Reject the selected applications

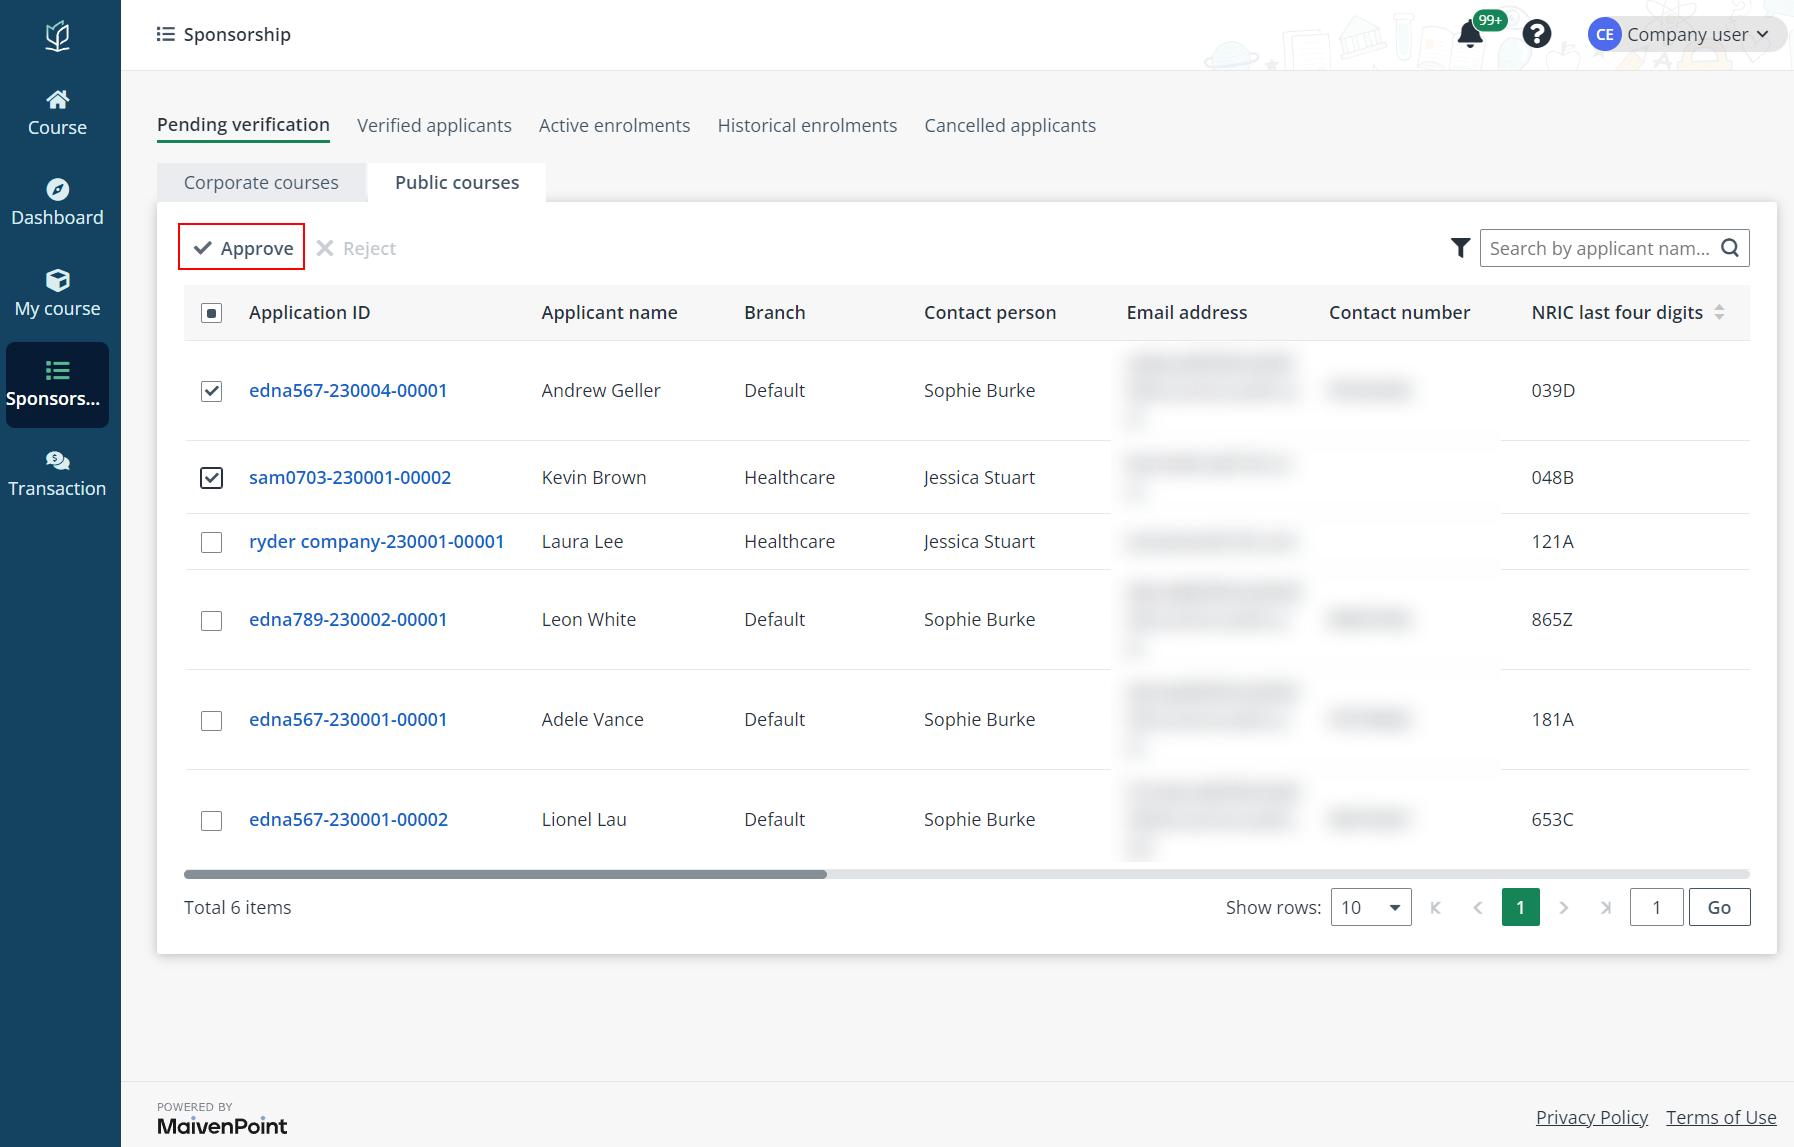click(x=356, y=248)
